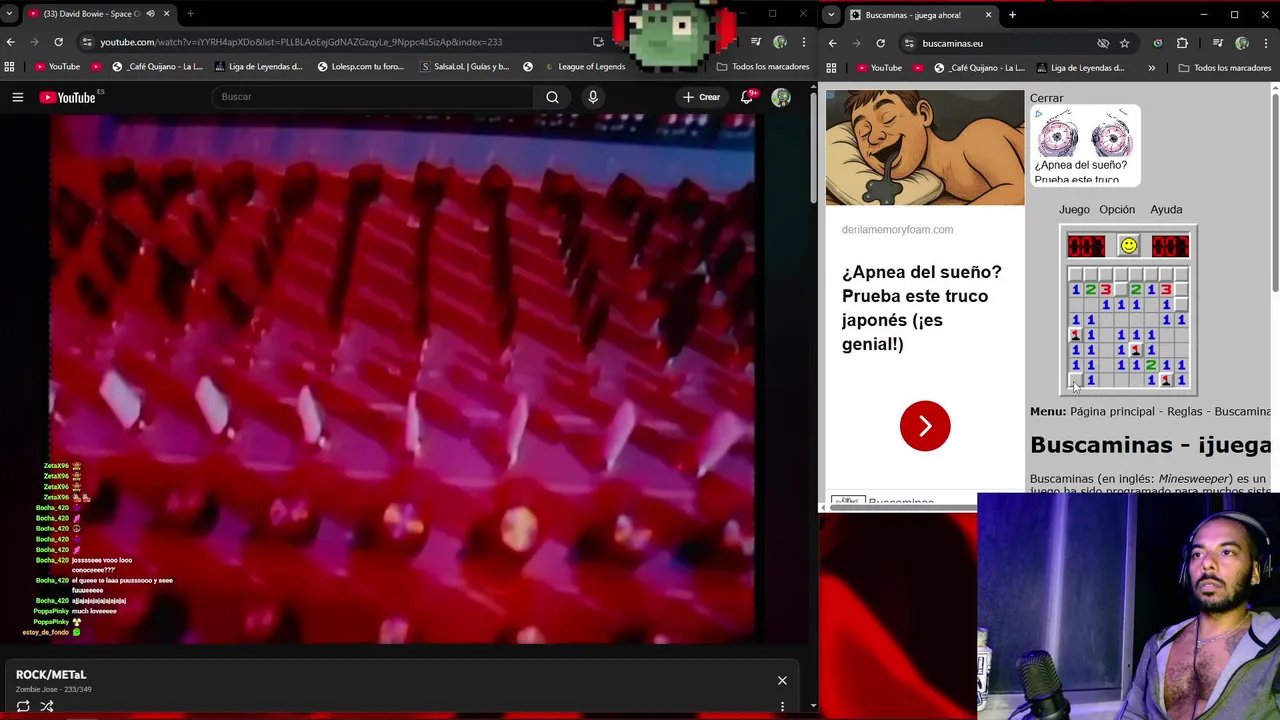
Task: Open the _Café Quijano - La L... bookmark in left window
Action: 157,67
